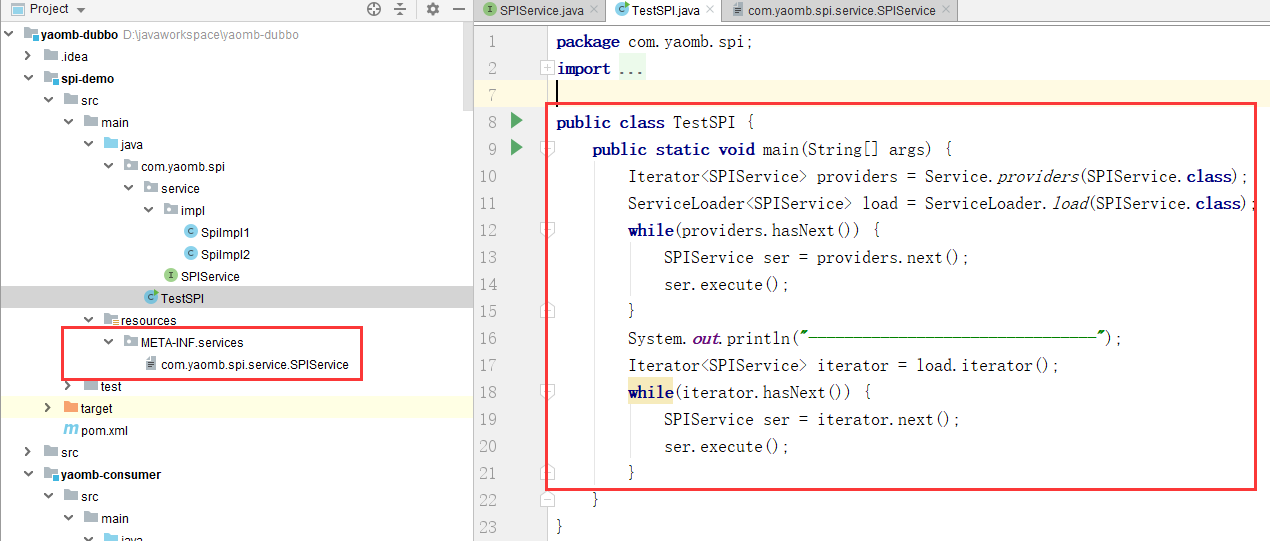Click the resources folder icon
Image resolution: width=1270 pixels, height=541 pixels.
(x=111, y=320)
